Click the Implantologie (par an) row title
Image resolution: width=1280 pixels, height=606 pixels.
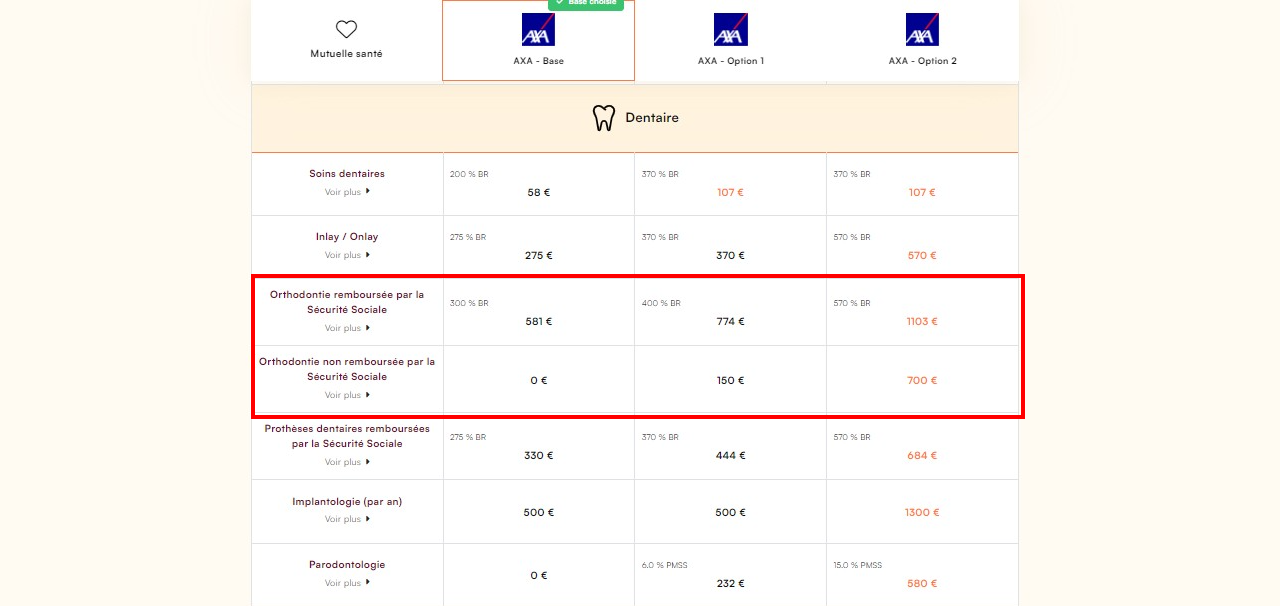(347, 502)
